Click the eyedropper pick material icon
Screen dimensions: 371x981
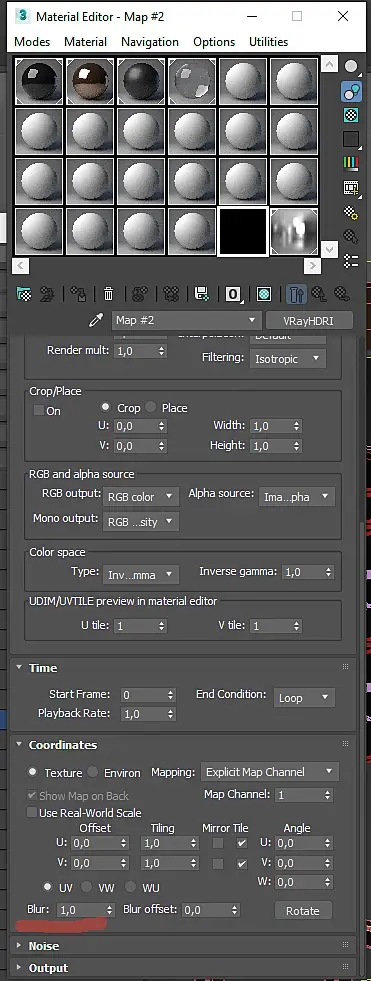coord(95,321)
